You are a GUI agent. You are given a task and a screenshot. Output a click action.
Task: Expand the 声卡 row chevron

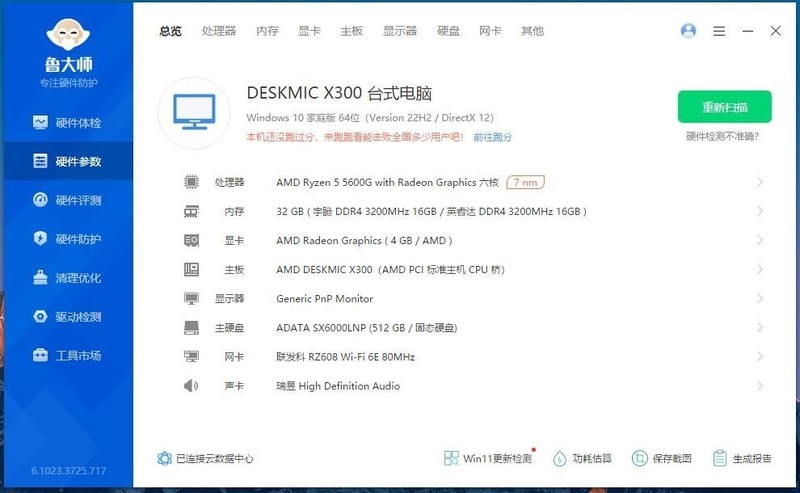(x=760, y=385)
